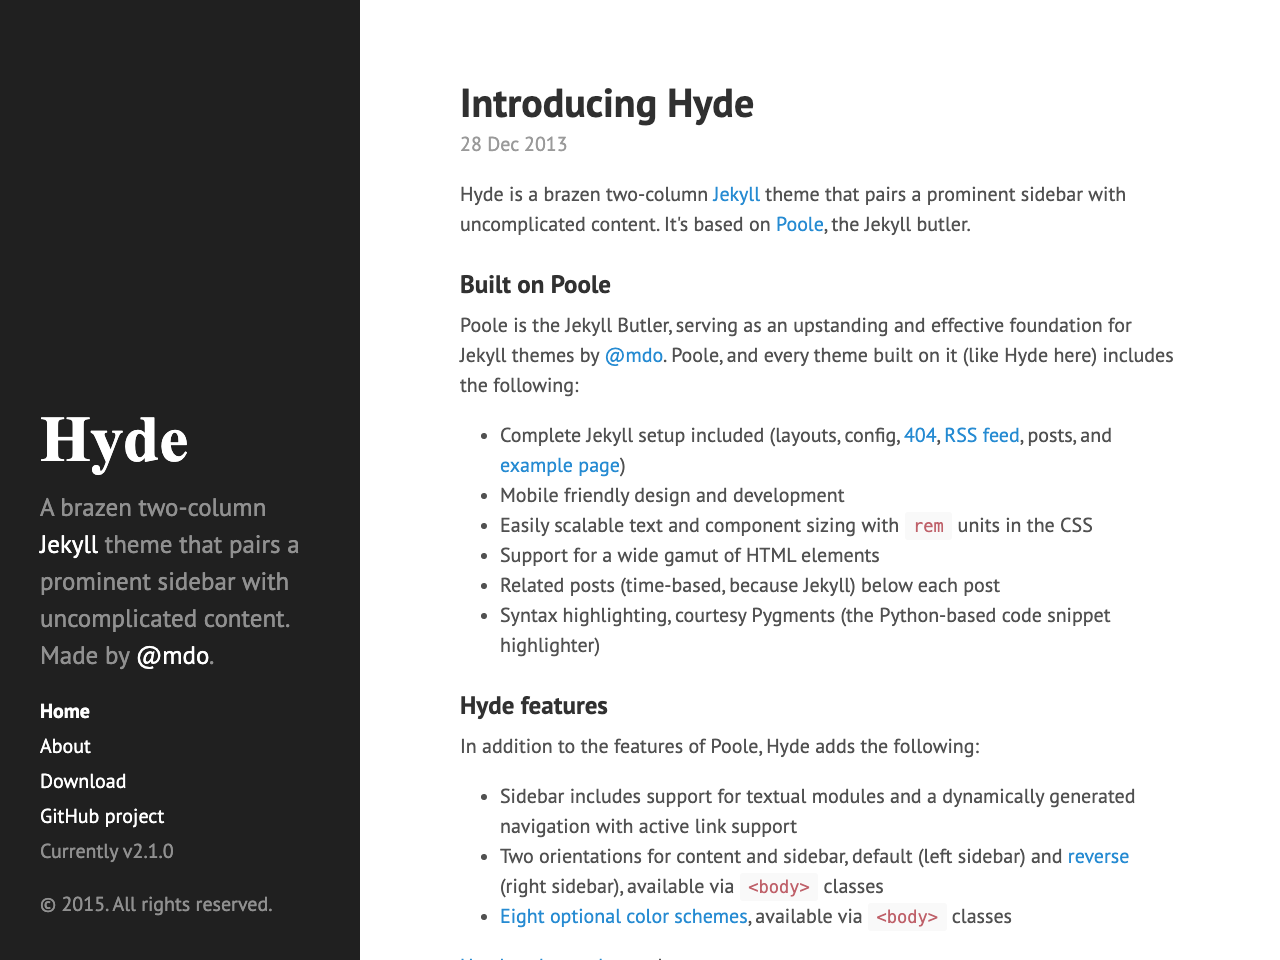
Task: Open the @mdo link in the sidebar
Action: (x=172, y=656)
